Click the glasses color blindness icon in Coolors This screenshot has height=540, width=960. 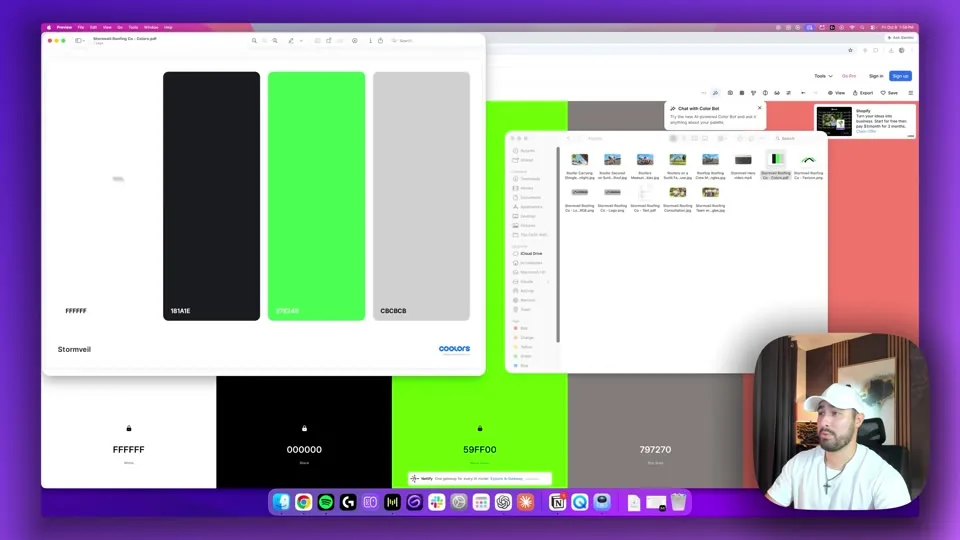tap(777, 93)
